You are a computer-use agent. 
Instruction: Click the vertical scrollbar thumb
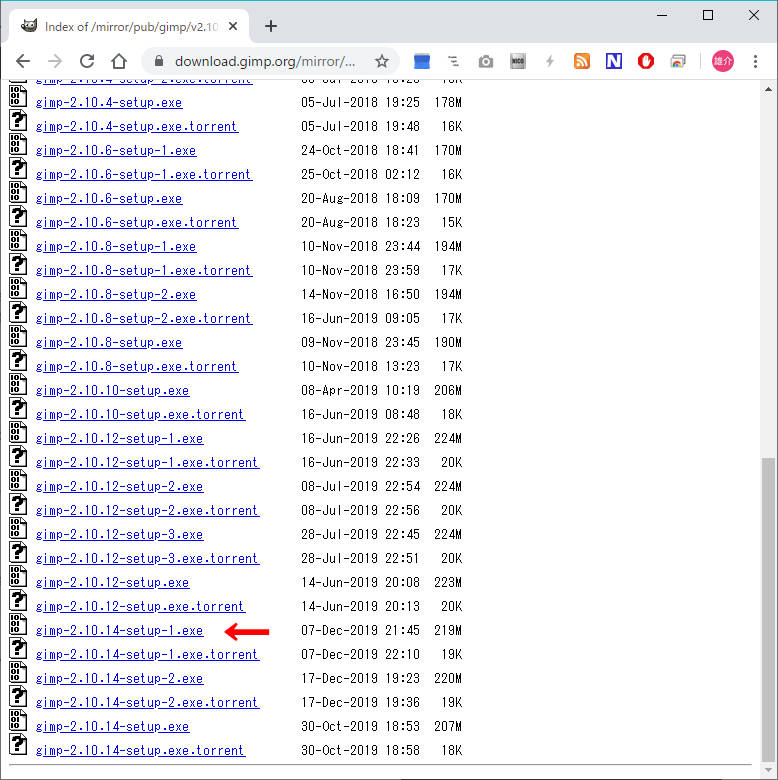click(x=768, y=609)
